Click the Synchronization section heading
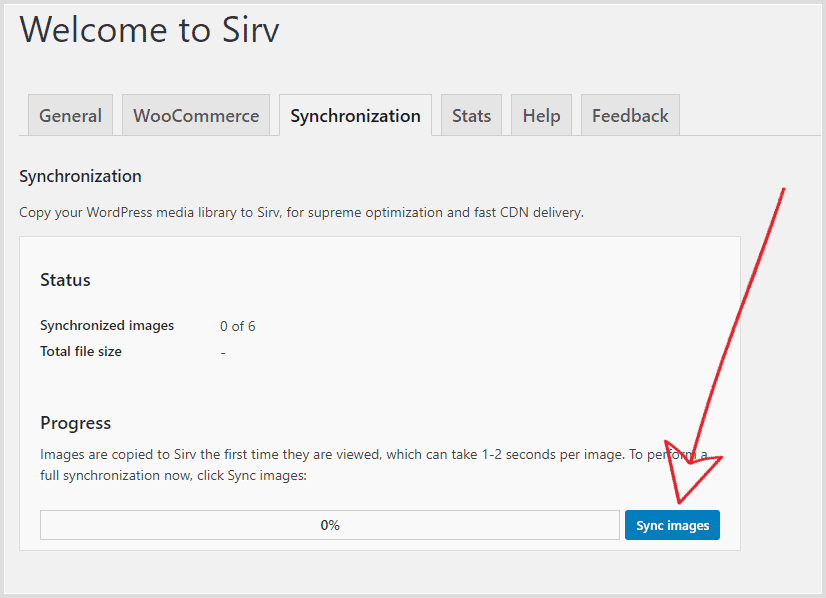Screen dimensions: 826x598 pyautogui.click(x=80, y=176)
